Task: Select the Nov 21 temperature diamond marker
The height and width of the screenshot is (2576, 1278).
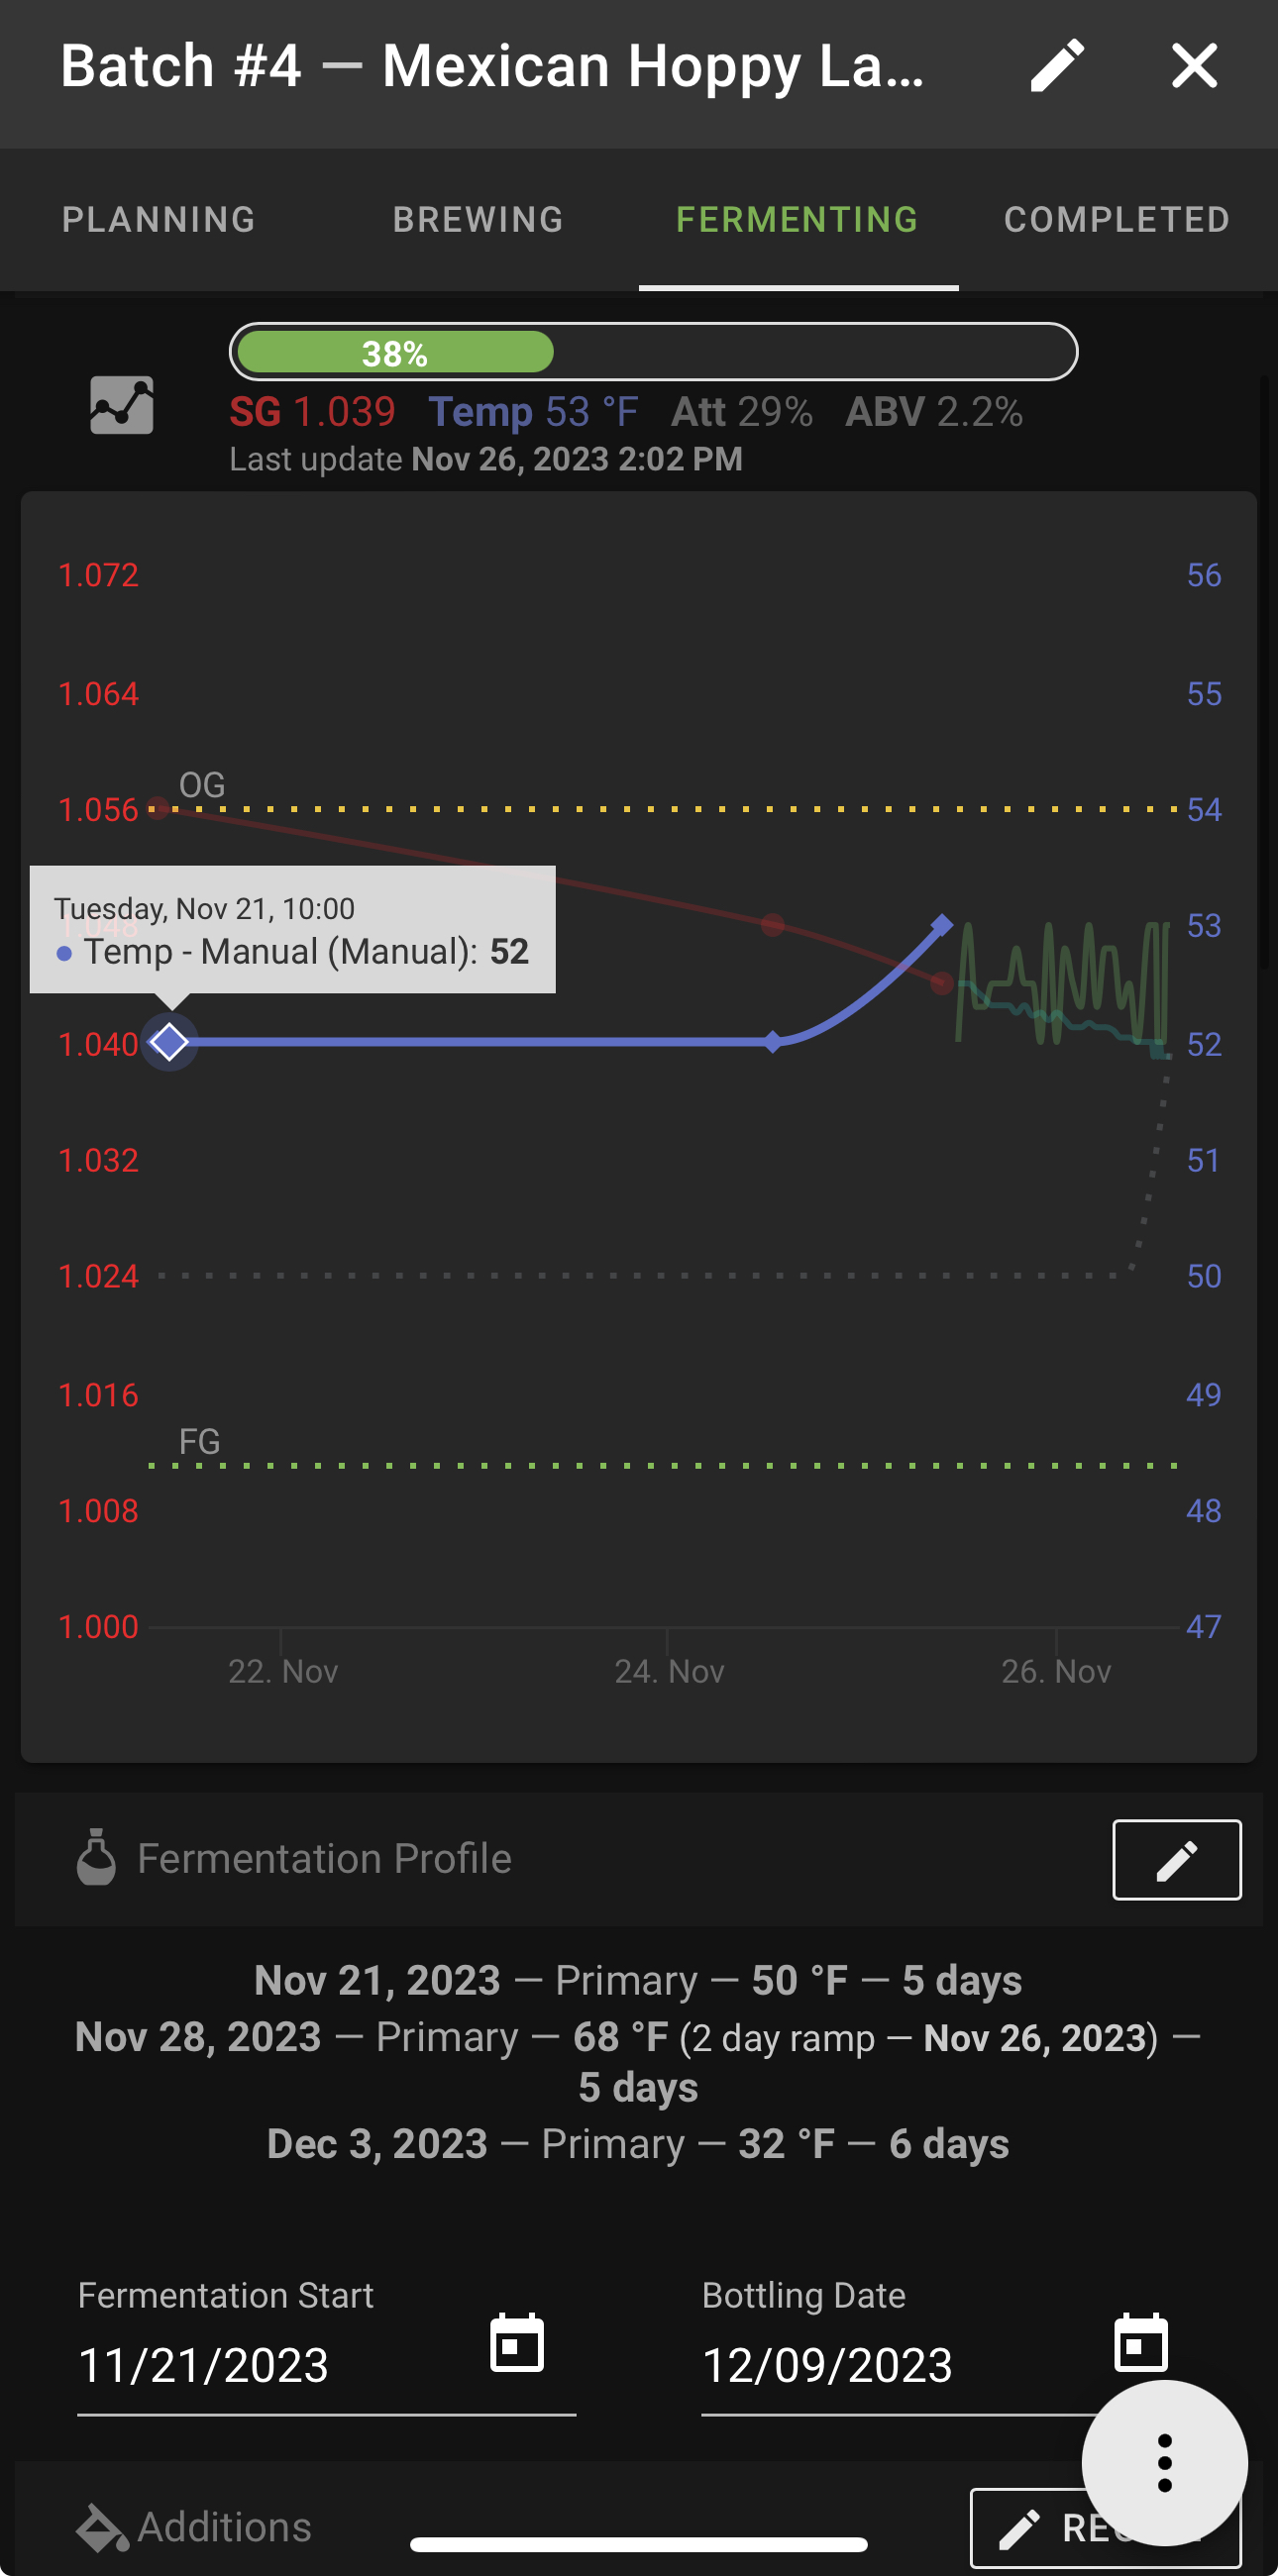Action: click(x=169, y=1042)
